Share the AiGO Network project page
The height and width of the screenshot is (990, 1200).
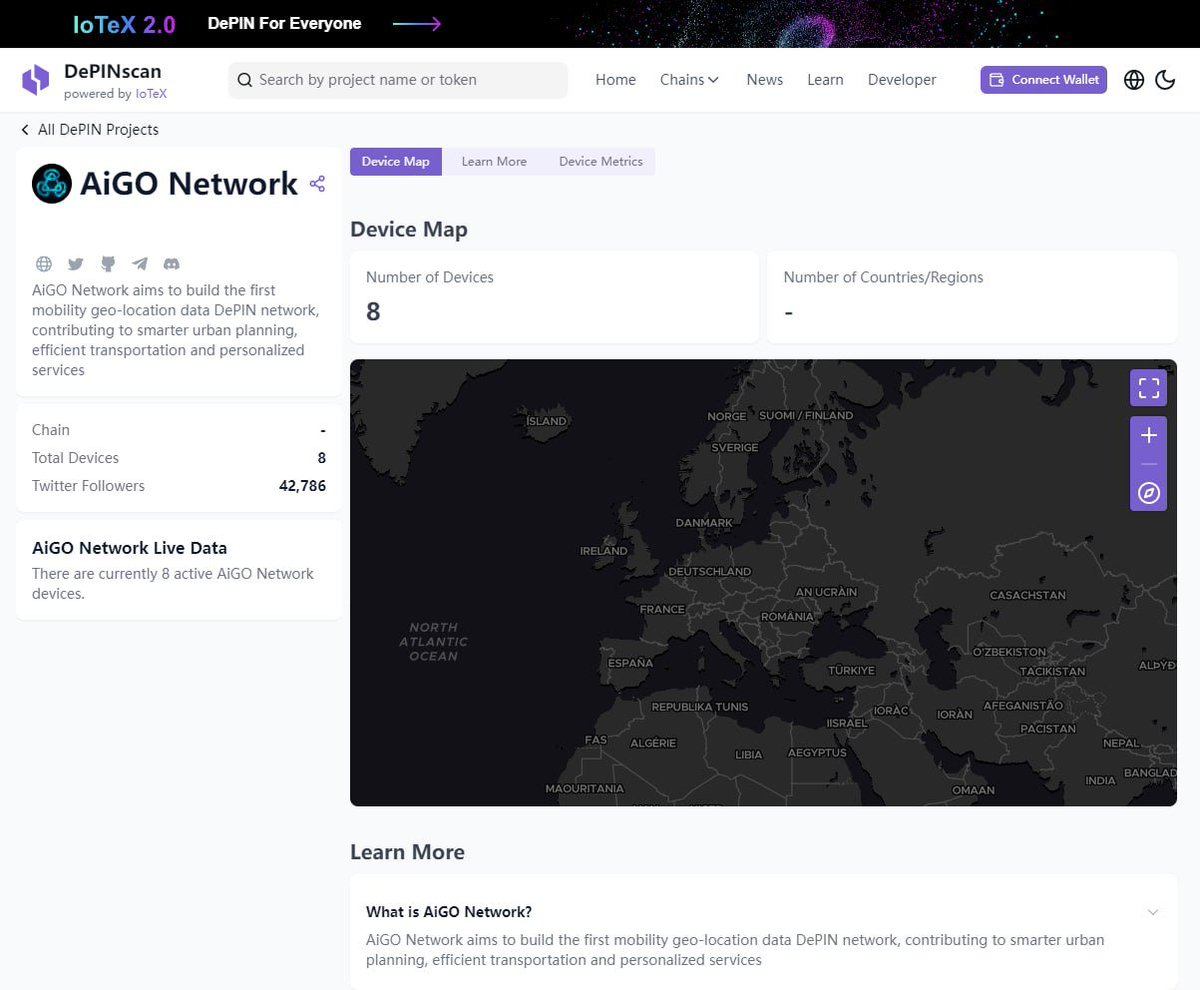(x=318, y=184)
